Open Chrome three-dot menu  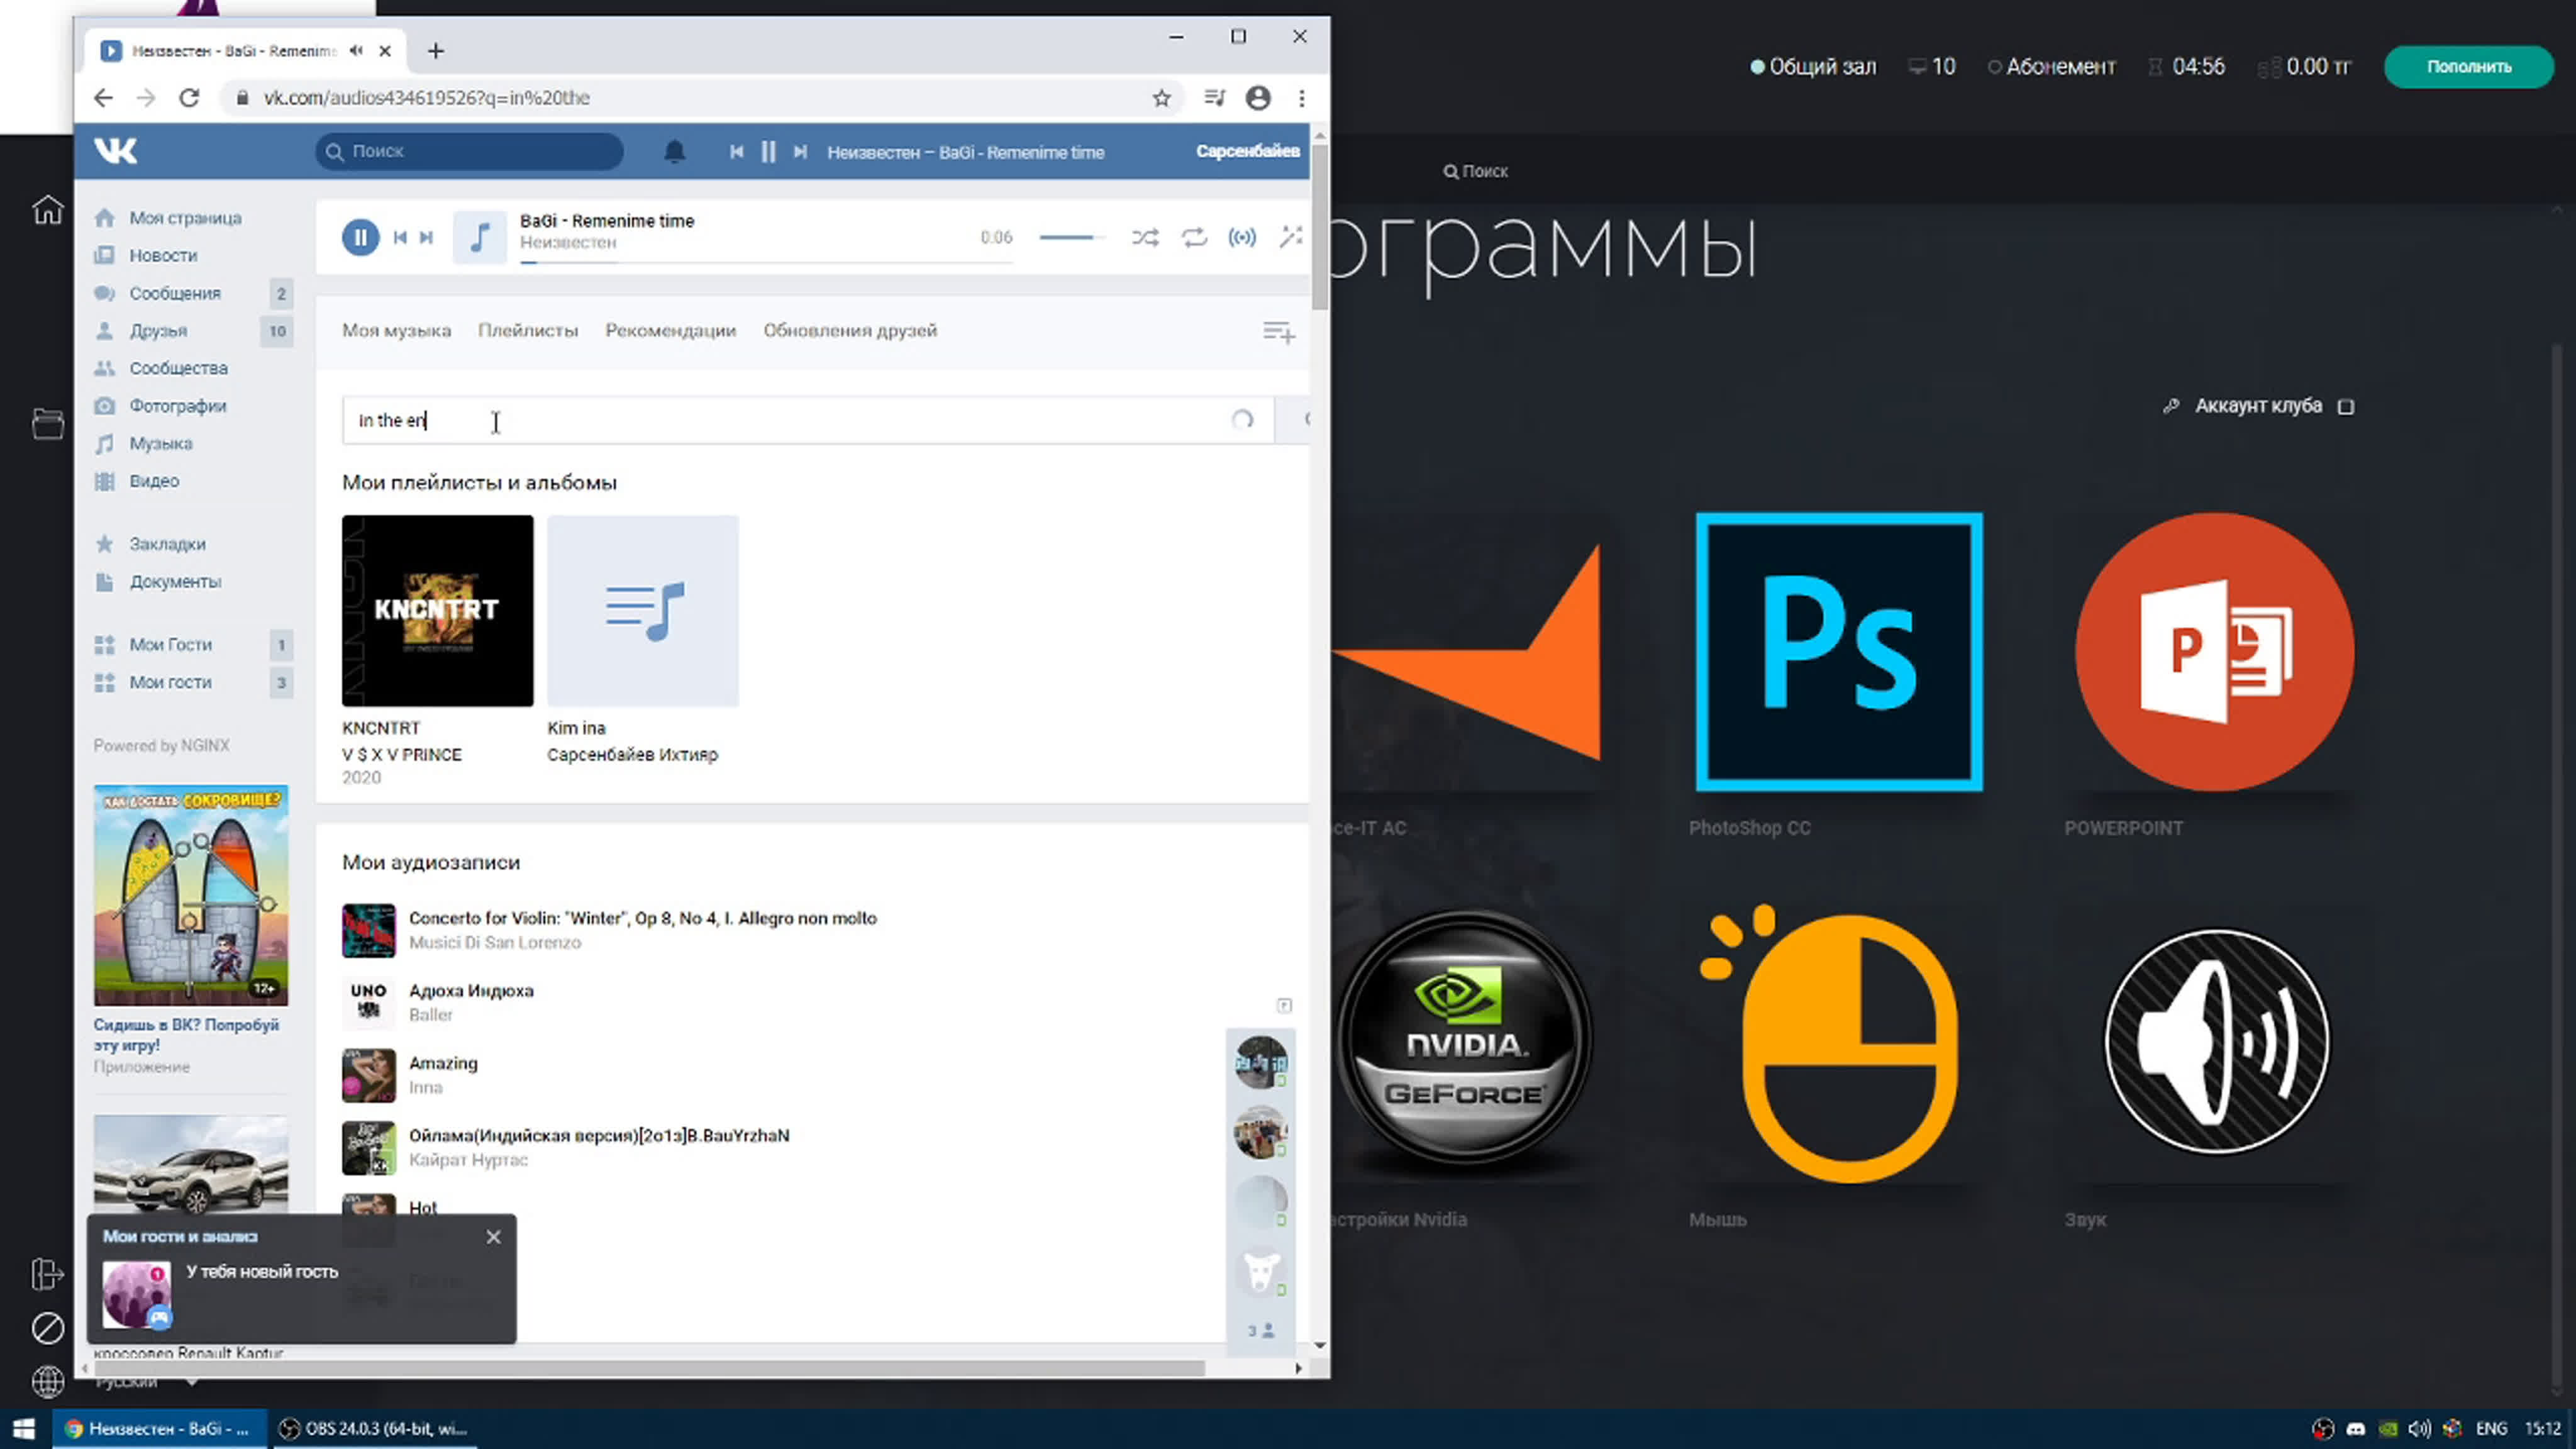1301,98
